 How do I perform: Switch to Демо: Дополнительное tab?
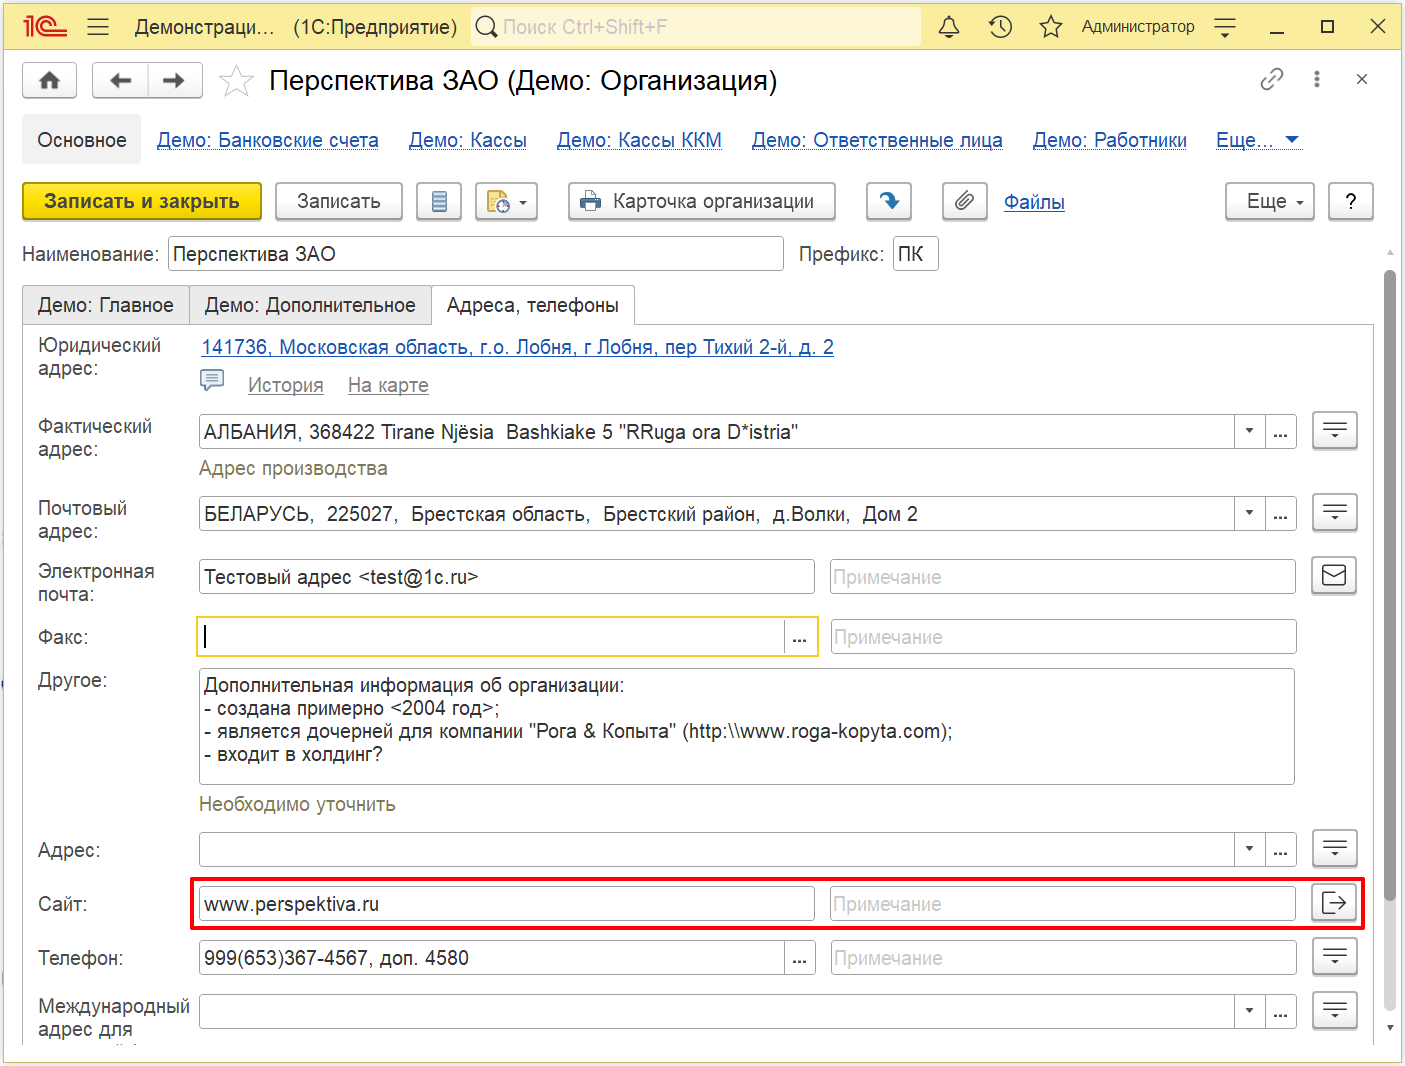(310, 305)
